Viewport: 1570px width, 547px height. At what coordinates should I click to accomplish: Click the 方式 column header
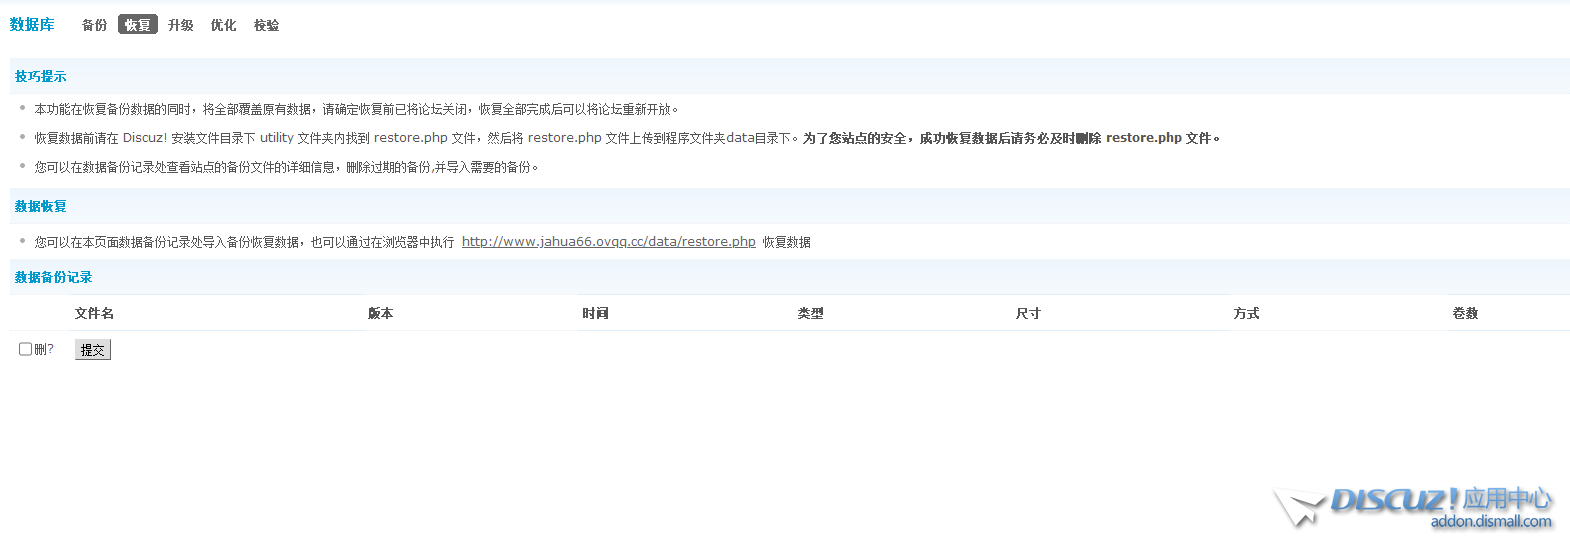tap(1246, 313)
